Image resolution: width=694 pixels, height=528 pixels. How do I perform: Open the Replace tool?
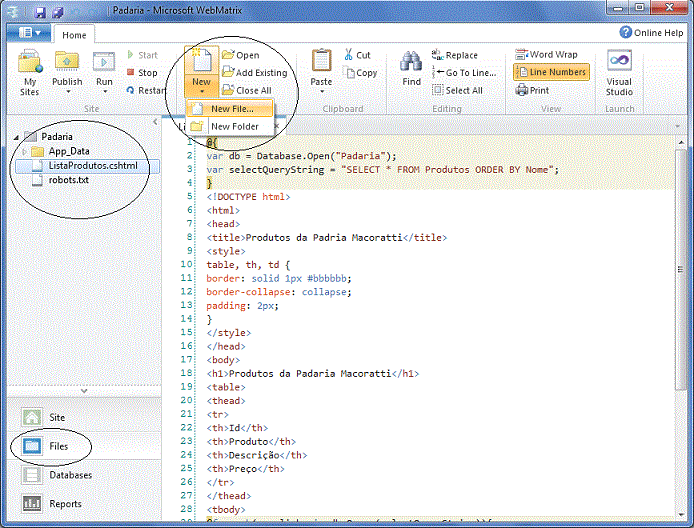[x=455, y=55]
